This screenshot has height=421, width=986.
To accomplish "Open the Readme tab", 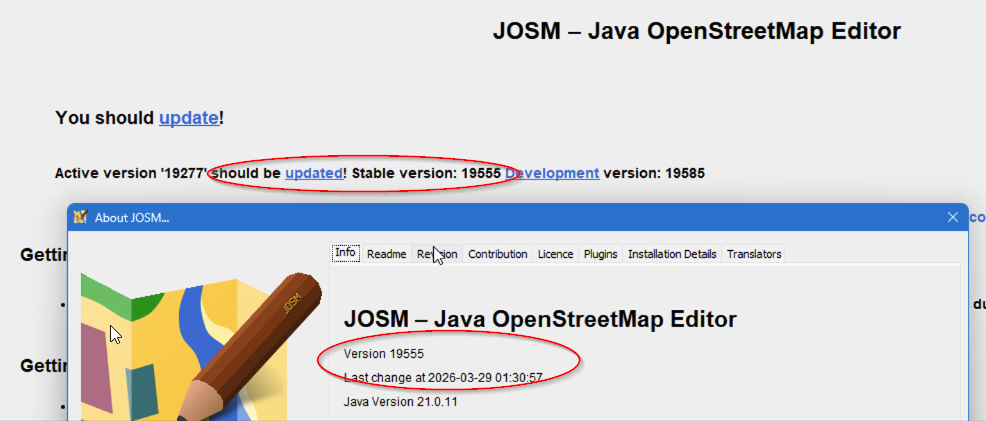I will pos(386,254).
